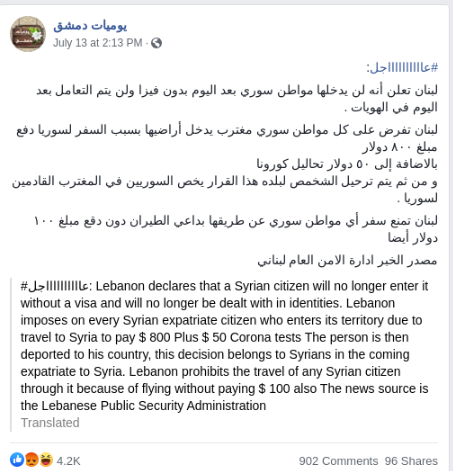The width and height of the screenshot is (453, 471).
Task: View the 96 Shares list
Action: pos(411,461)
